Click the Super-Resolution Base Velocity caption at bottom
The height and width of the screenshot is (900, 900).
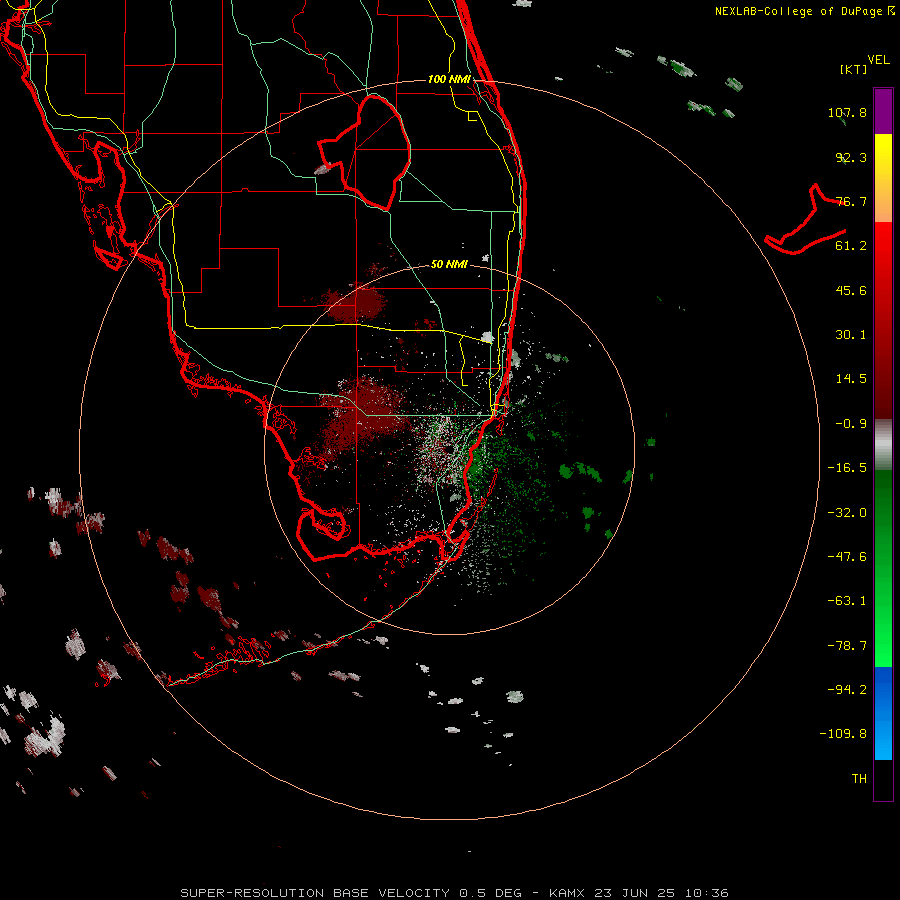(454, 893)
